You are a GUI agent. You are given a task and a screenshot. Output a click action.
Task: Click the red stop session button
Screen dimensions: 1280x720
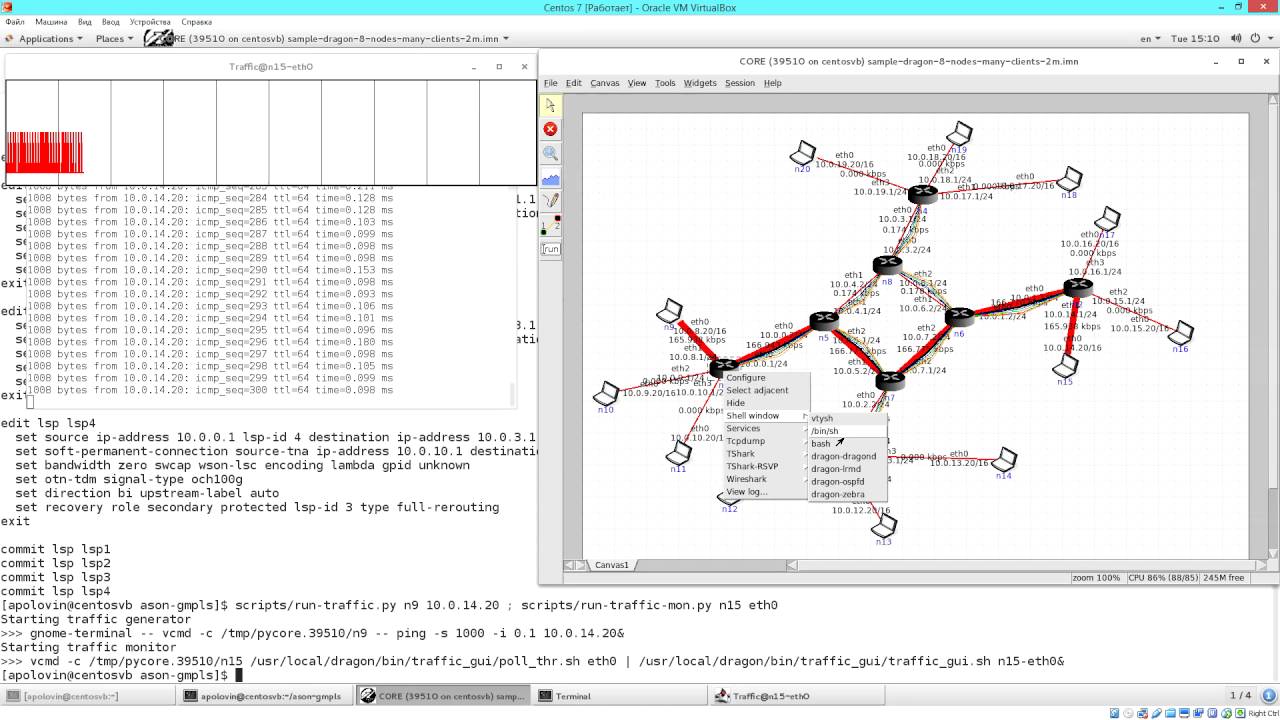pyautogui.click(x=550, y=129)
